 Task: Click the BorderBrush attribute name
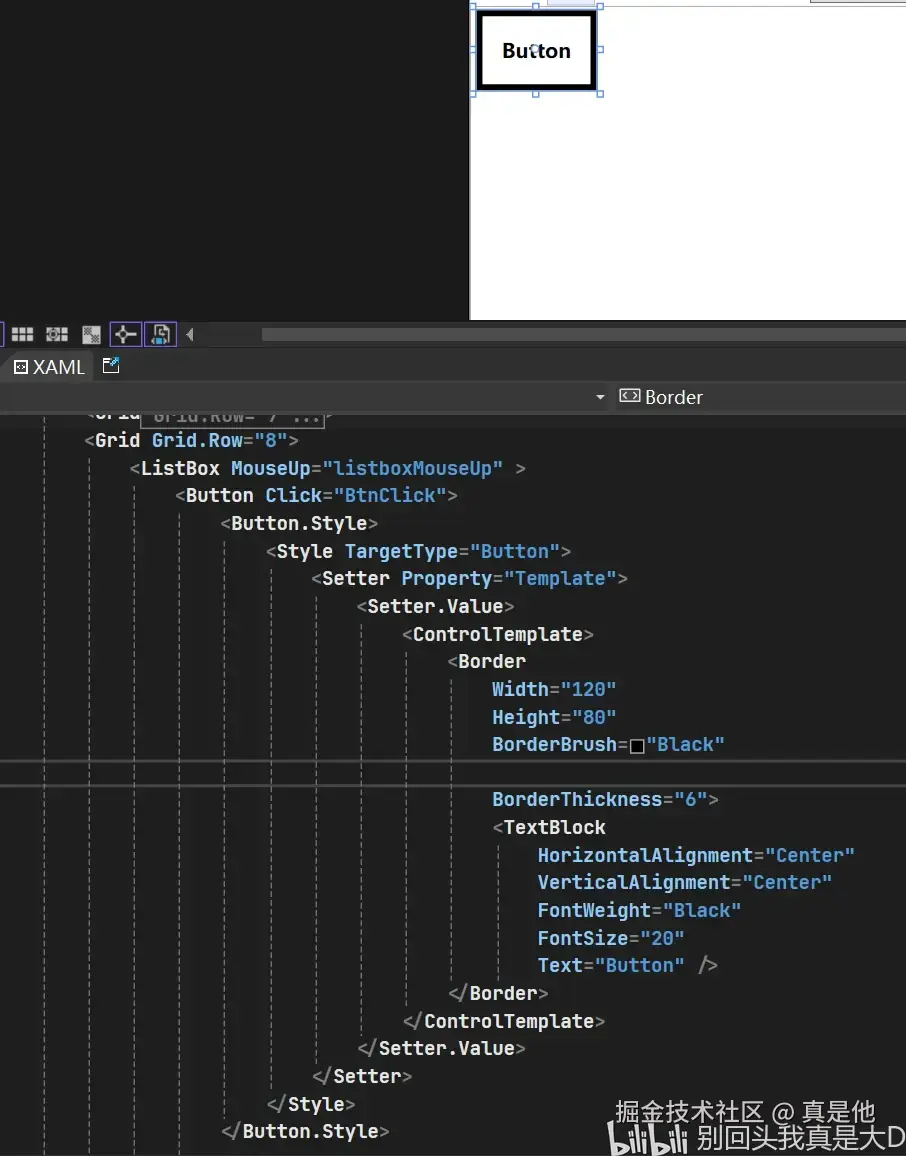coord(554,745)
